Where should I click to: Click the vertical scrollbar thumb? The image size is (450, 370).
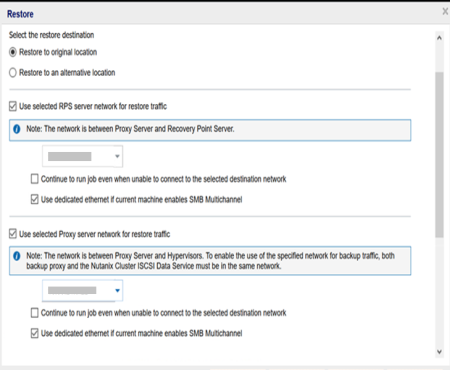(439, 155)
